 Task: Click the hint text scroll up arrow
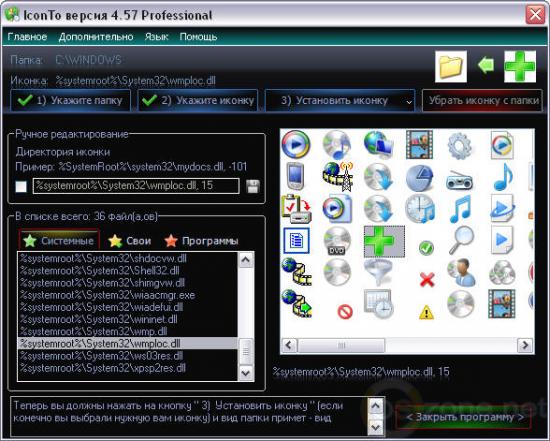pyautogui.click(x=376, y=406)
